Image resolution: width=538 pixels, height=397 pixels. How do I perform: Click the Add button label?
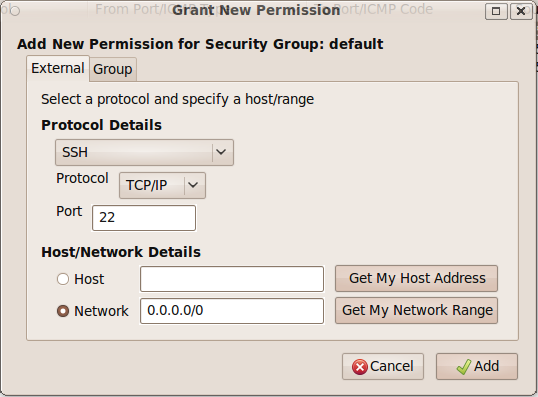tap(487, 366)
